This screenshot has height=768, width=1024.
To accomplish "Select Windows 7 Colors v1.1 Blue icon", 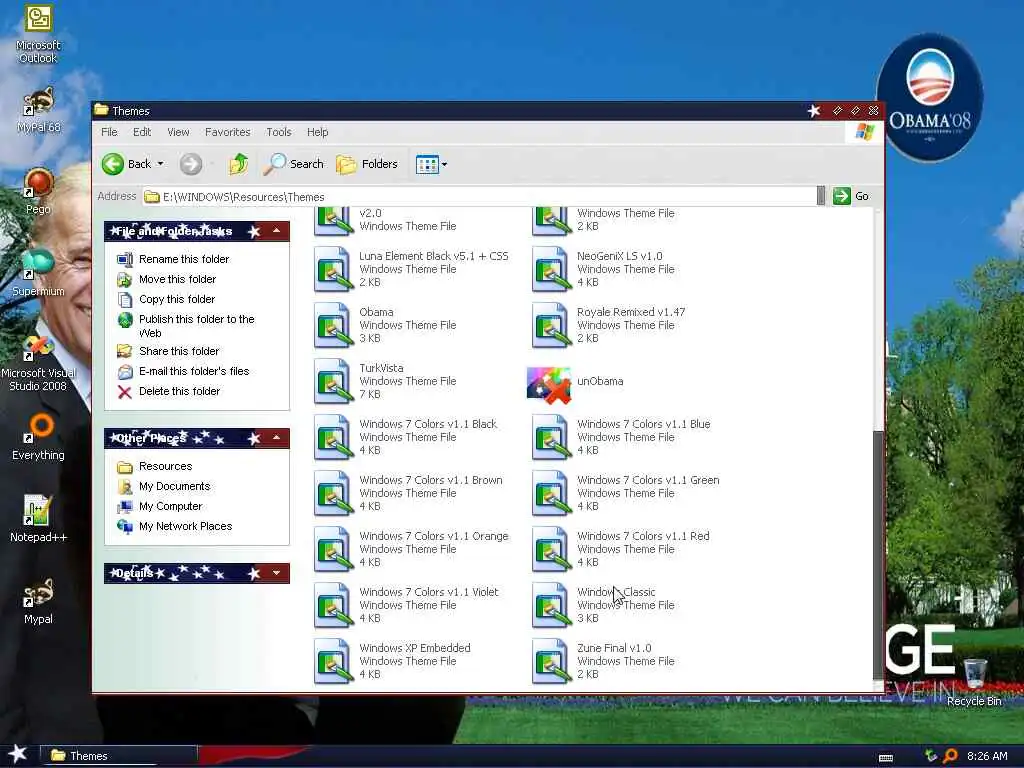I will [552, 437].
